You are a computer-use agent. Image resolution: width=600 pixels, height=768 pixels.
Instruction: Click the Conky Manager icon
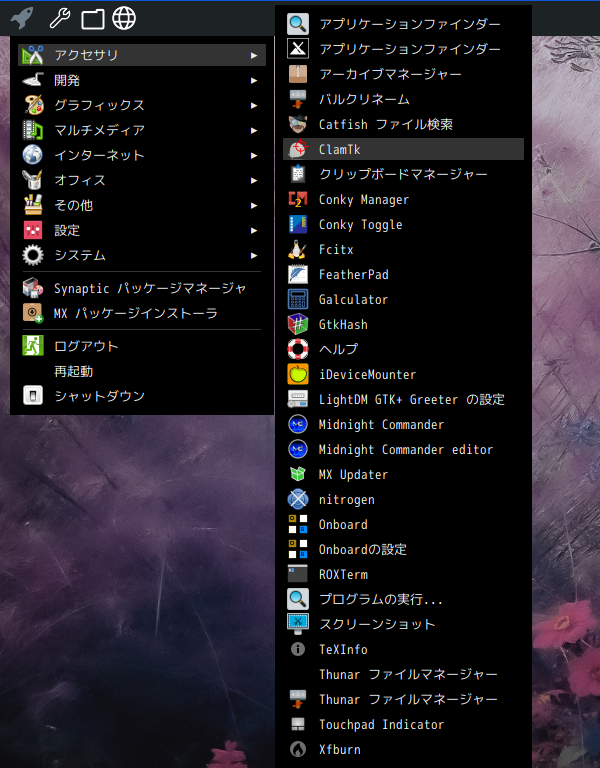pos(298,199)
